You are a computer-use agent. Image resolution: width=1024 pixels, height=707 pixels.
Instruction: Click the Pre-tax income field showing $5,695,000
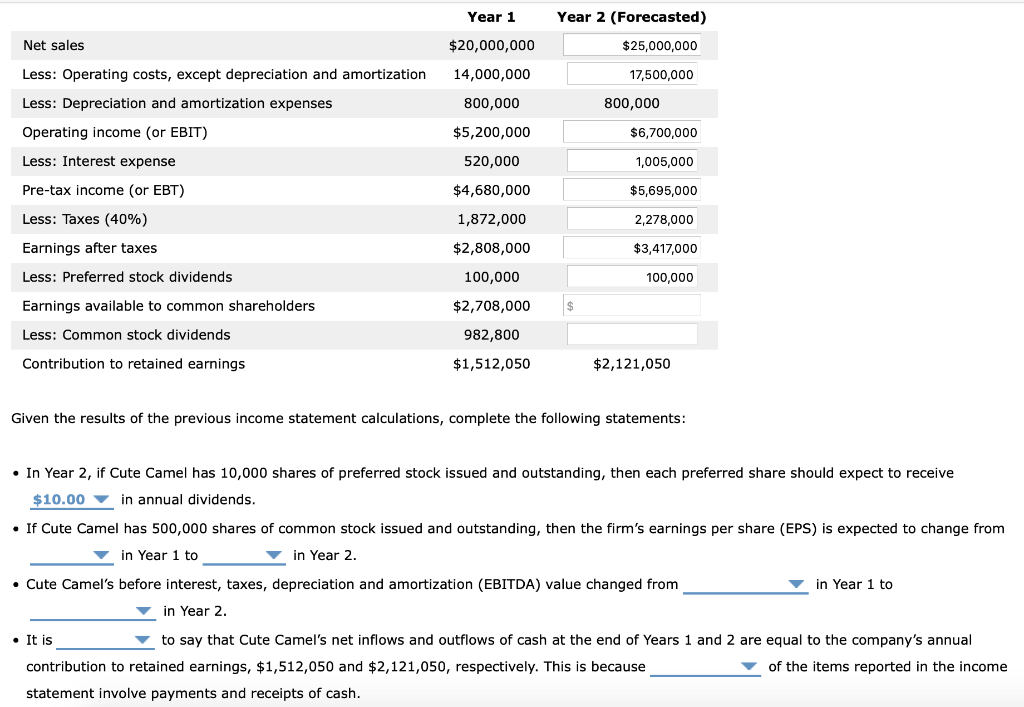[x=632, y=189]
